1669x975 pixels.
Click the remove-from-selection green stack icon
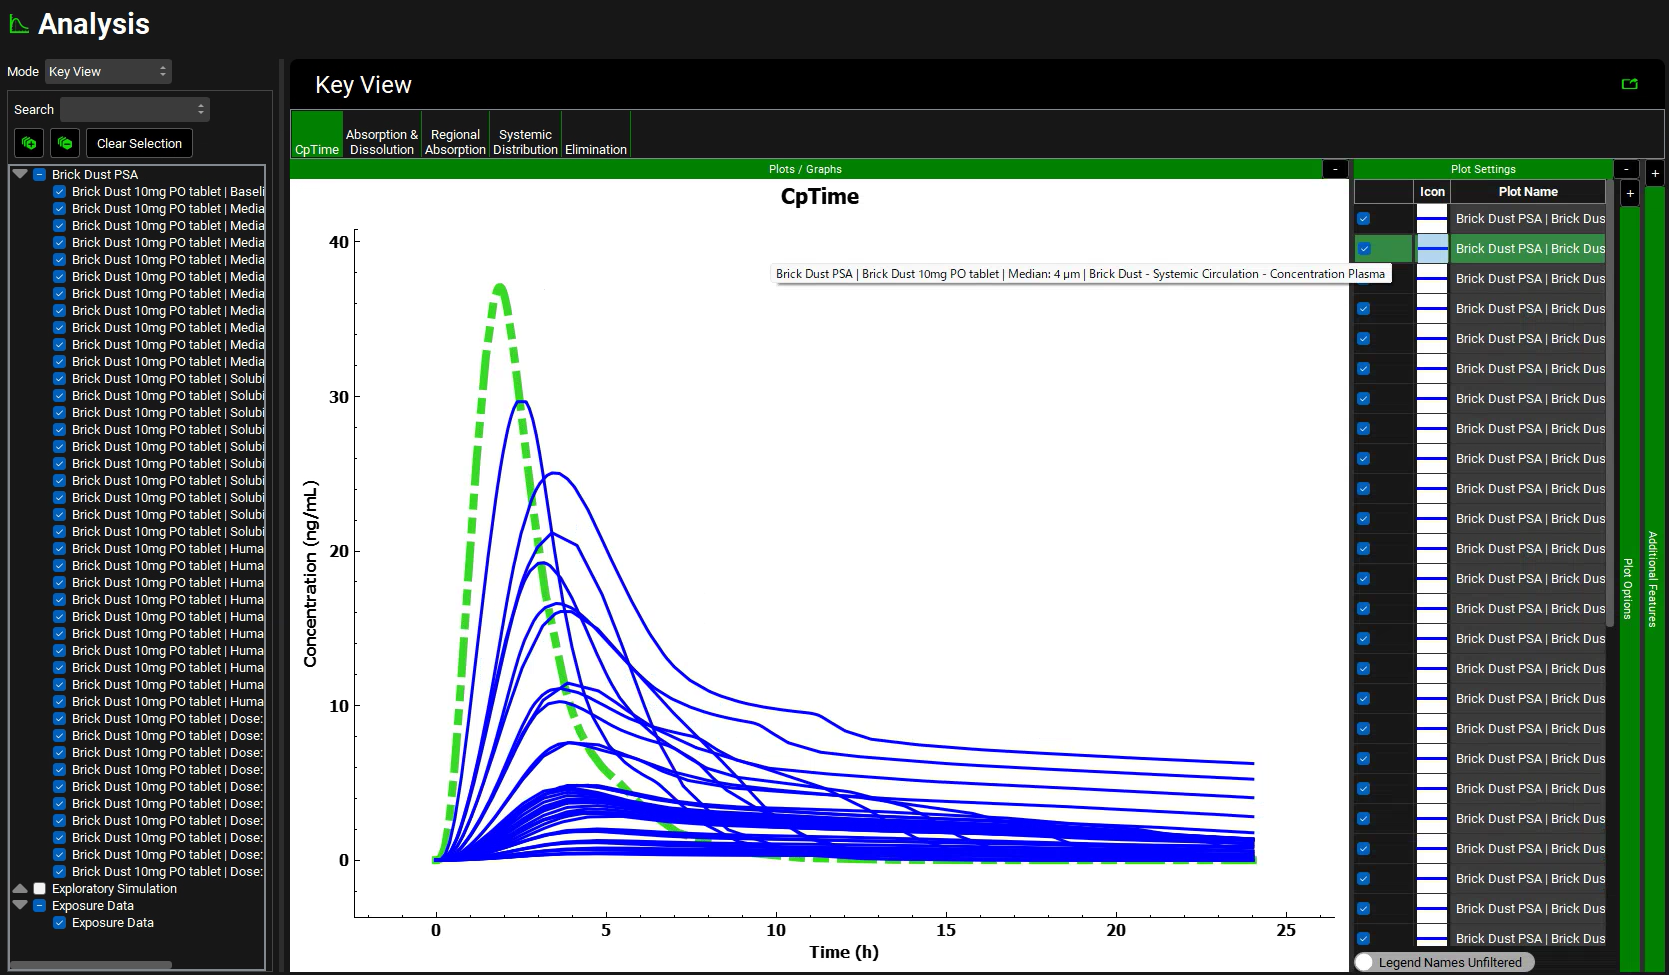pyautogui.click(x=65, y=143)
